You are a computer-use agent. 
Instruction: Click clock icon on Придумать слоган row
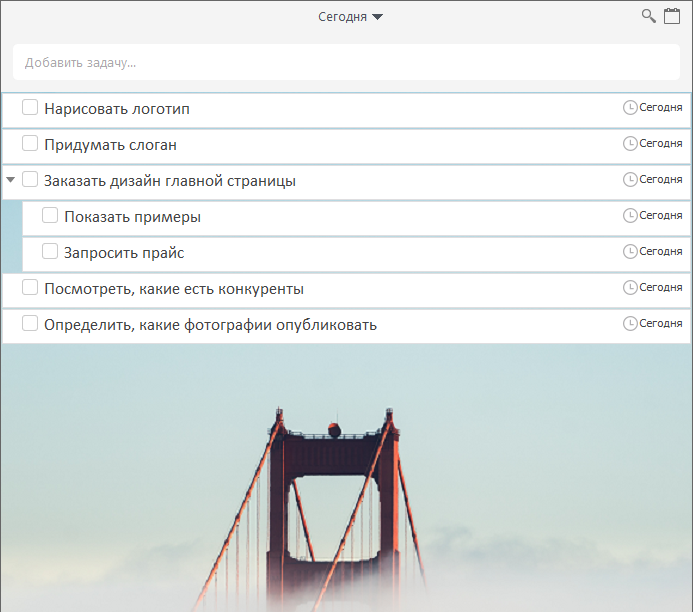point(630,144)
